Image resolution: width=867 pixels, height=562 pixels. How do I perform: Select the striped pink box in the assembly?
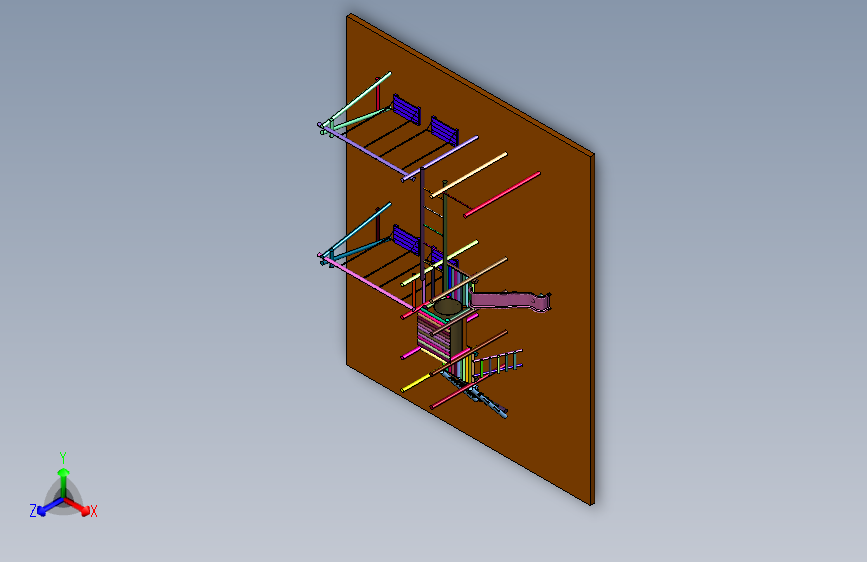(x=435, y=335)
